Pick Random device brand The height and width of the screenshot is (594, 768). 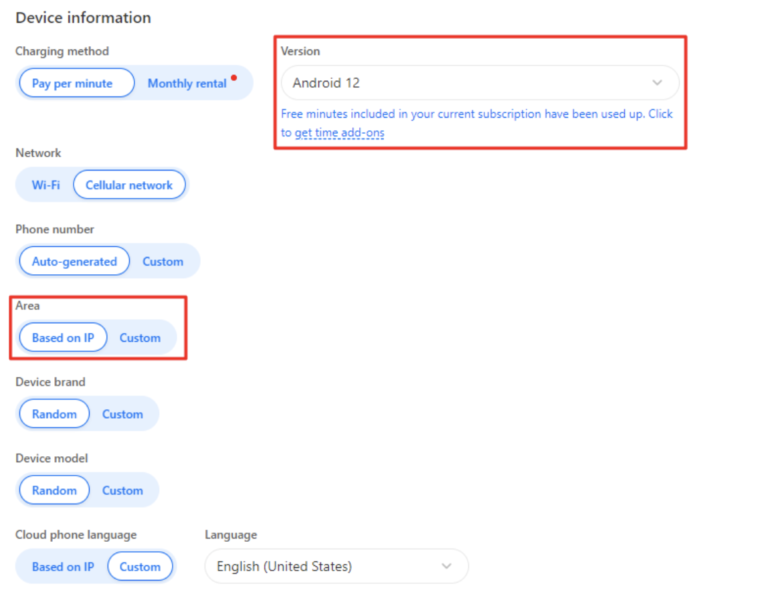click(54, 414)
